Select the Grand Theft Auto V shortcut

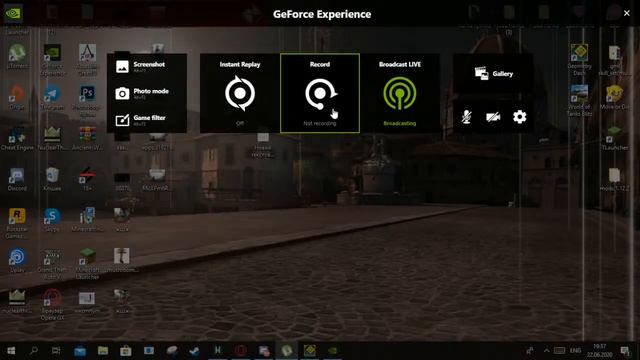click(52, 264)
